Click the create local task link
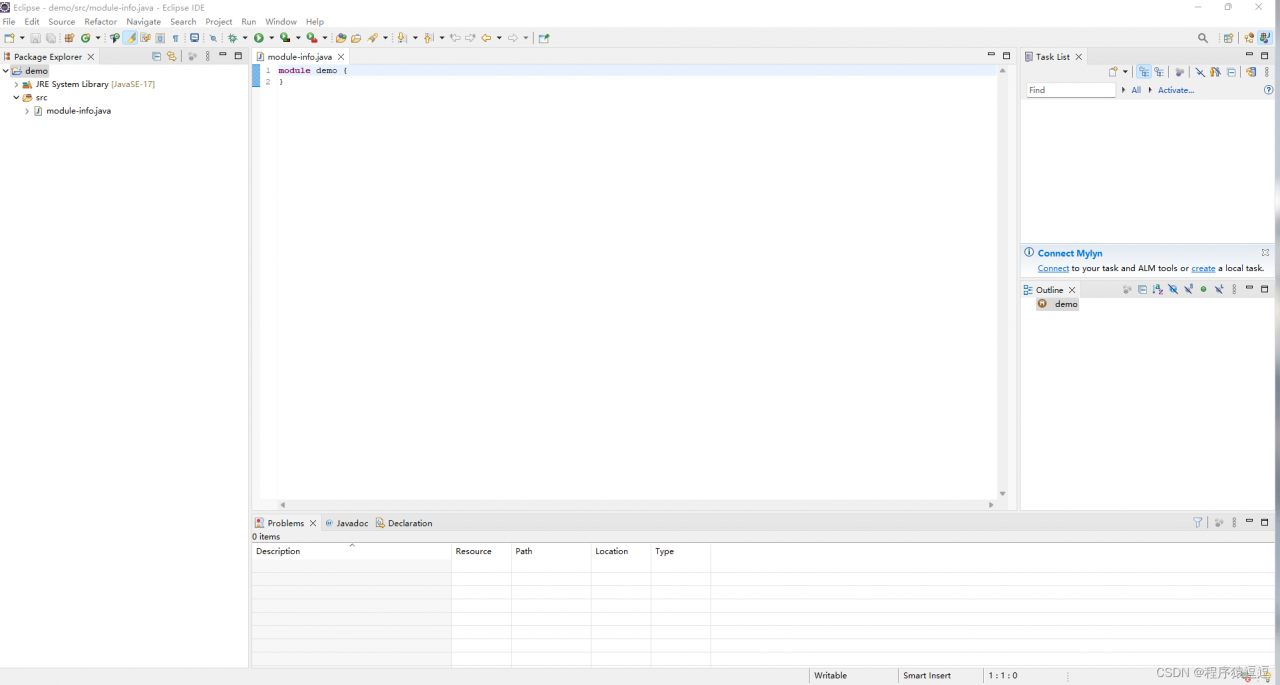The image size is (1280, 685). [x=1203, y=268]
